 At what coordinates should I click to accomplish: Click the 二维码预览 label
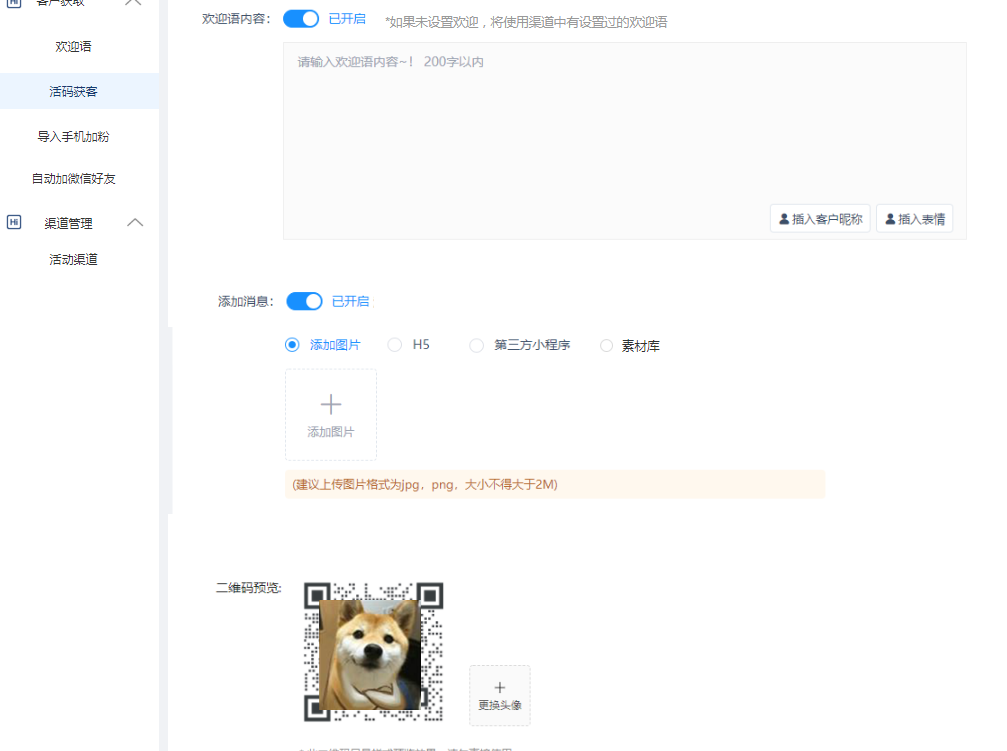(249, 588)
